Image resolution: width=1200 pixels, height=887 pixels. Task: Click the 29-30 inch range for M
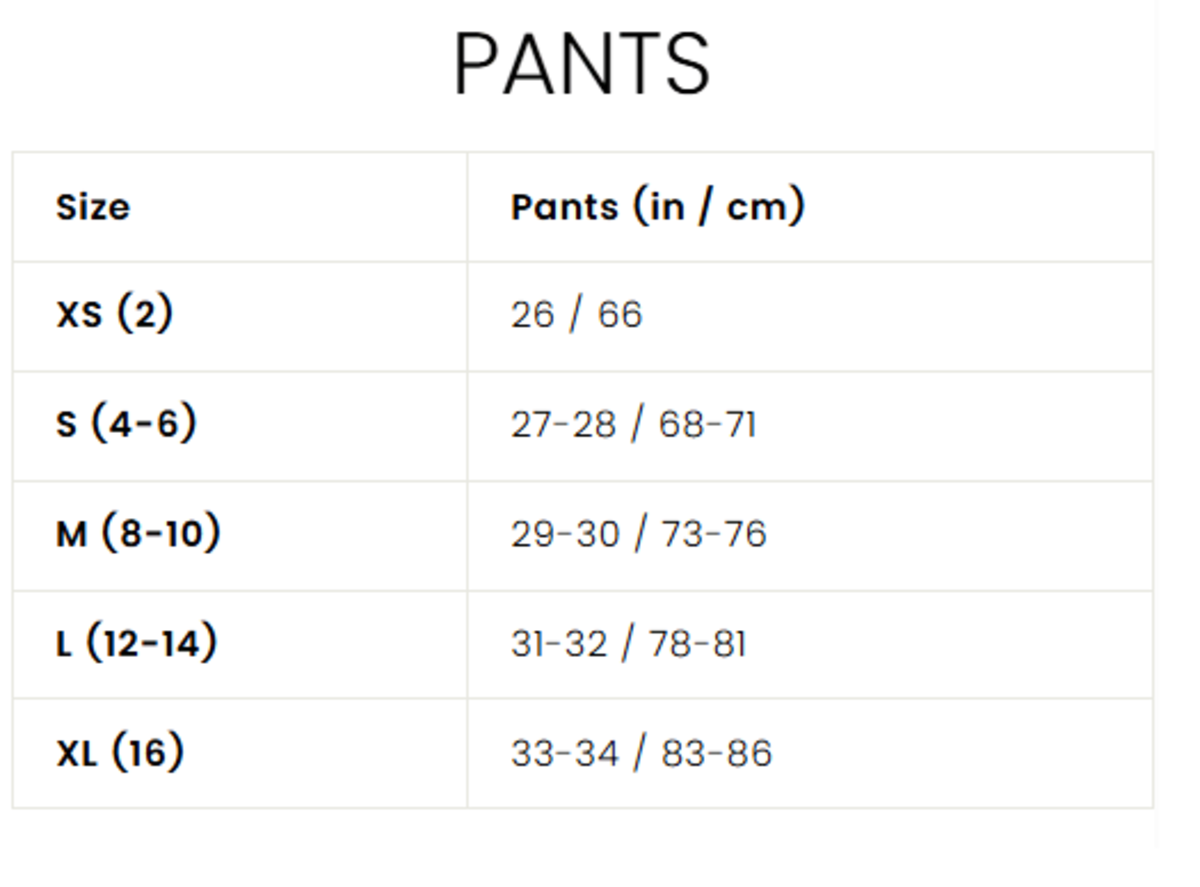pos(565,533)
